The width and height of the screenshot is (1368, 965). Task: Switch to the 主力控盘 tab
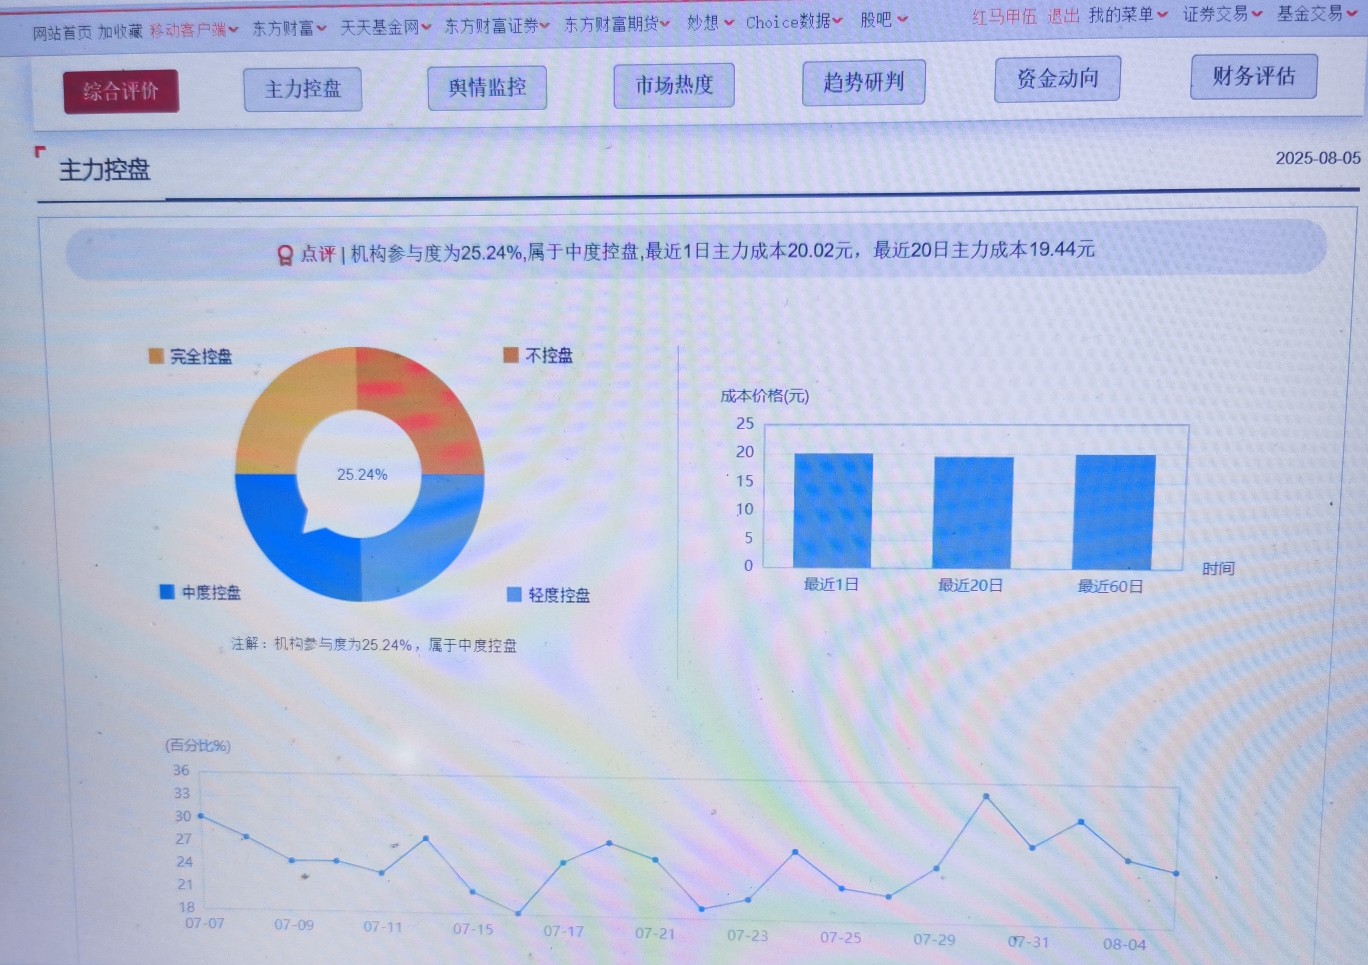pyautogui.click(x=302, y=89)
